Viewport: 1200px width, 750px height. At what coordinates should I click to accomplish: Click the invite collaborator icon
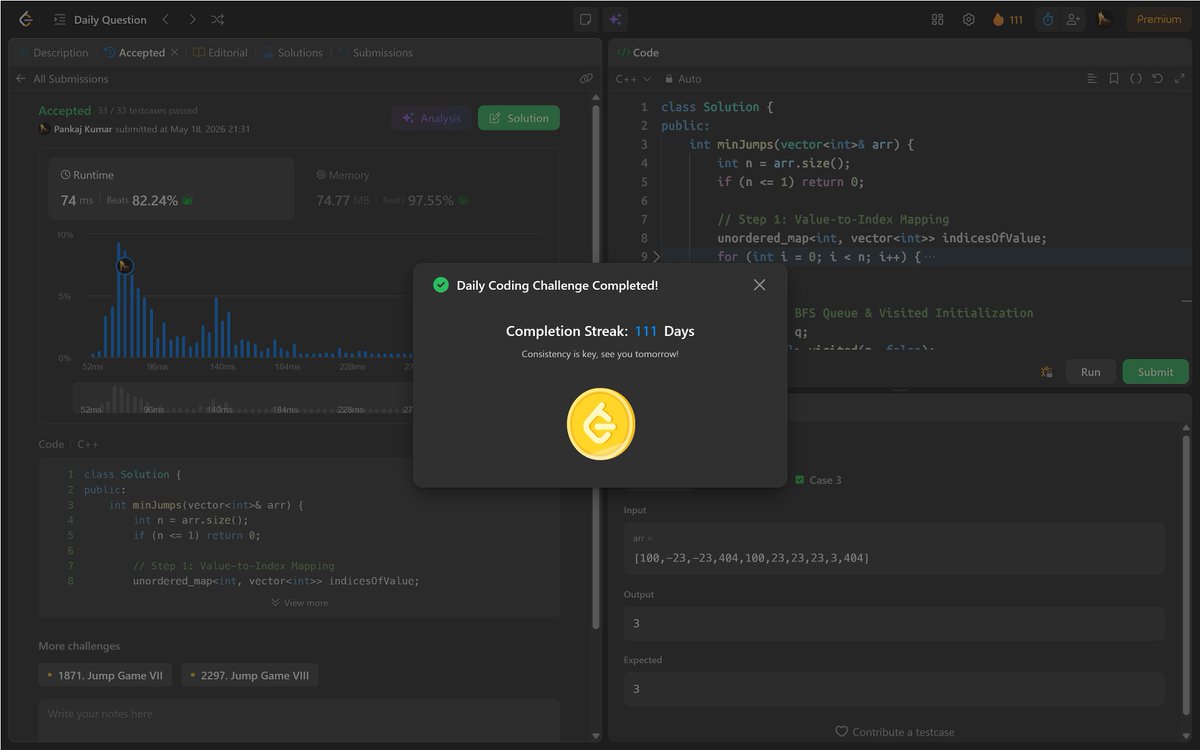click(1073, 19)
